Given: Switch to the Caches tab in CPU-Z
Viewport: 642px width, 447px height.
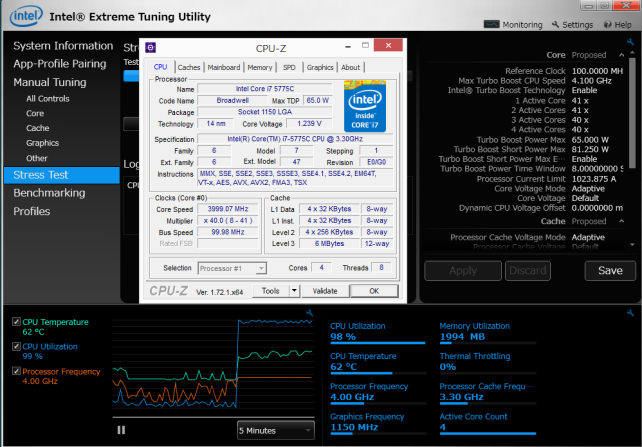Looking at the screenshot, I should tap(189, 67).
